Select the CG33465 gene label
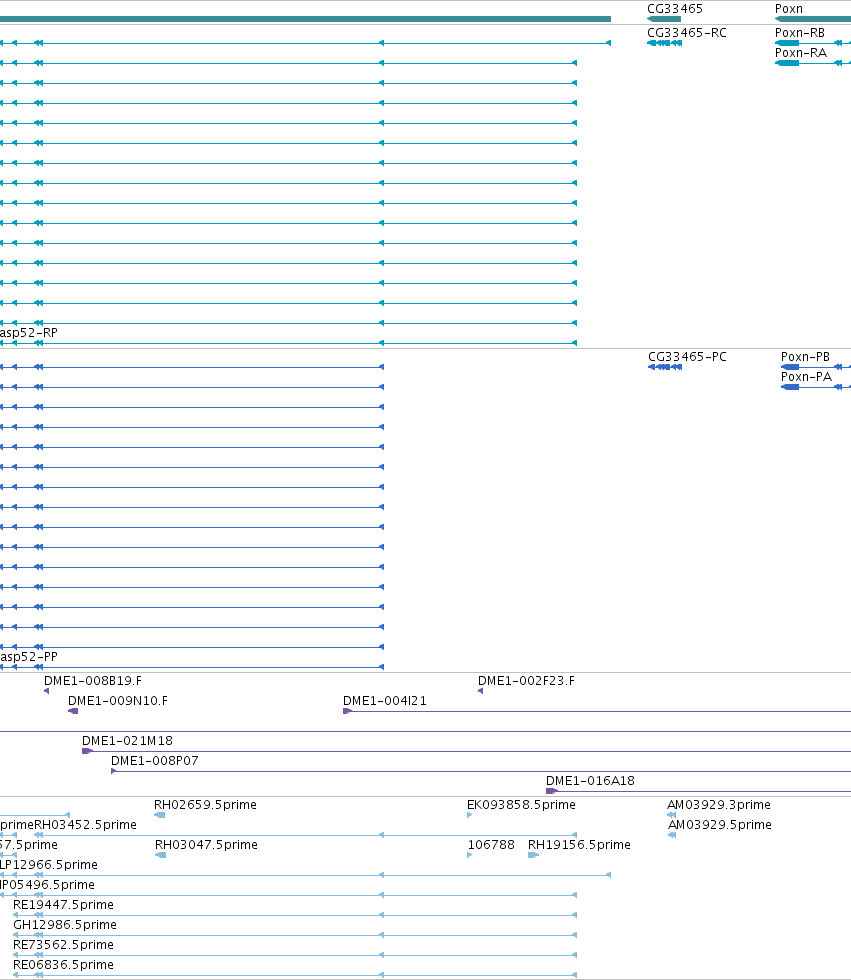 click(x=675, y=9)
